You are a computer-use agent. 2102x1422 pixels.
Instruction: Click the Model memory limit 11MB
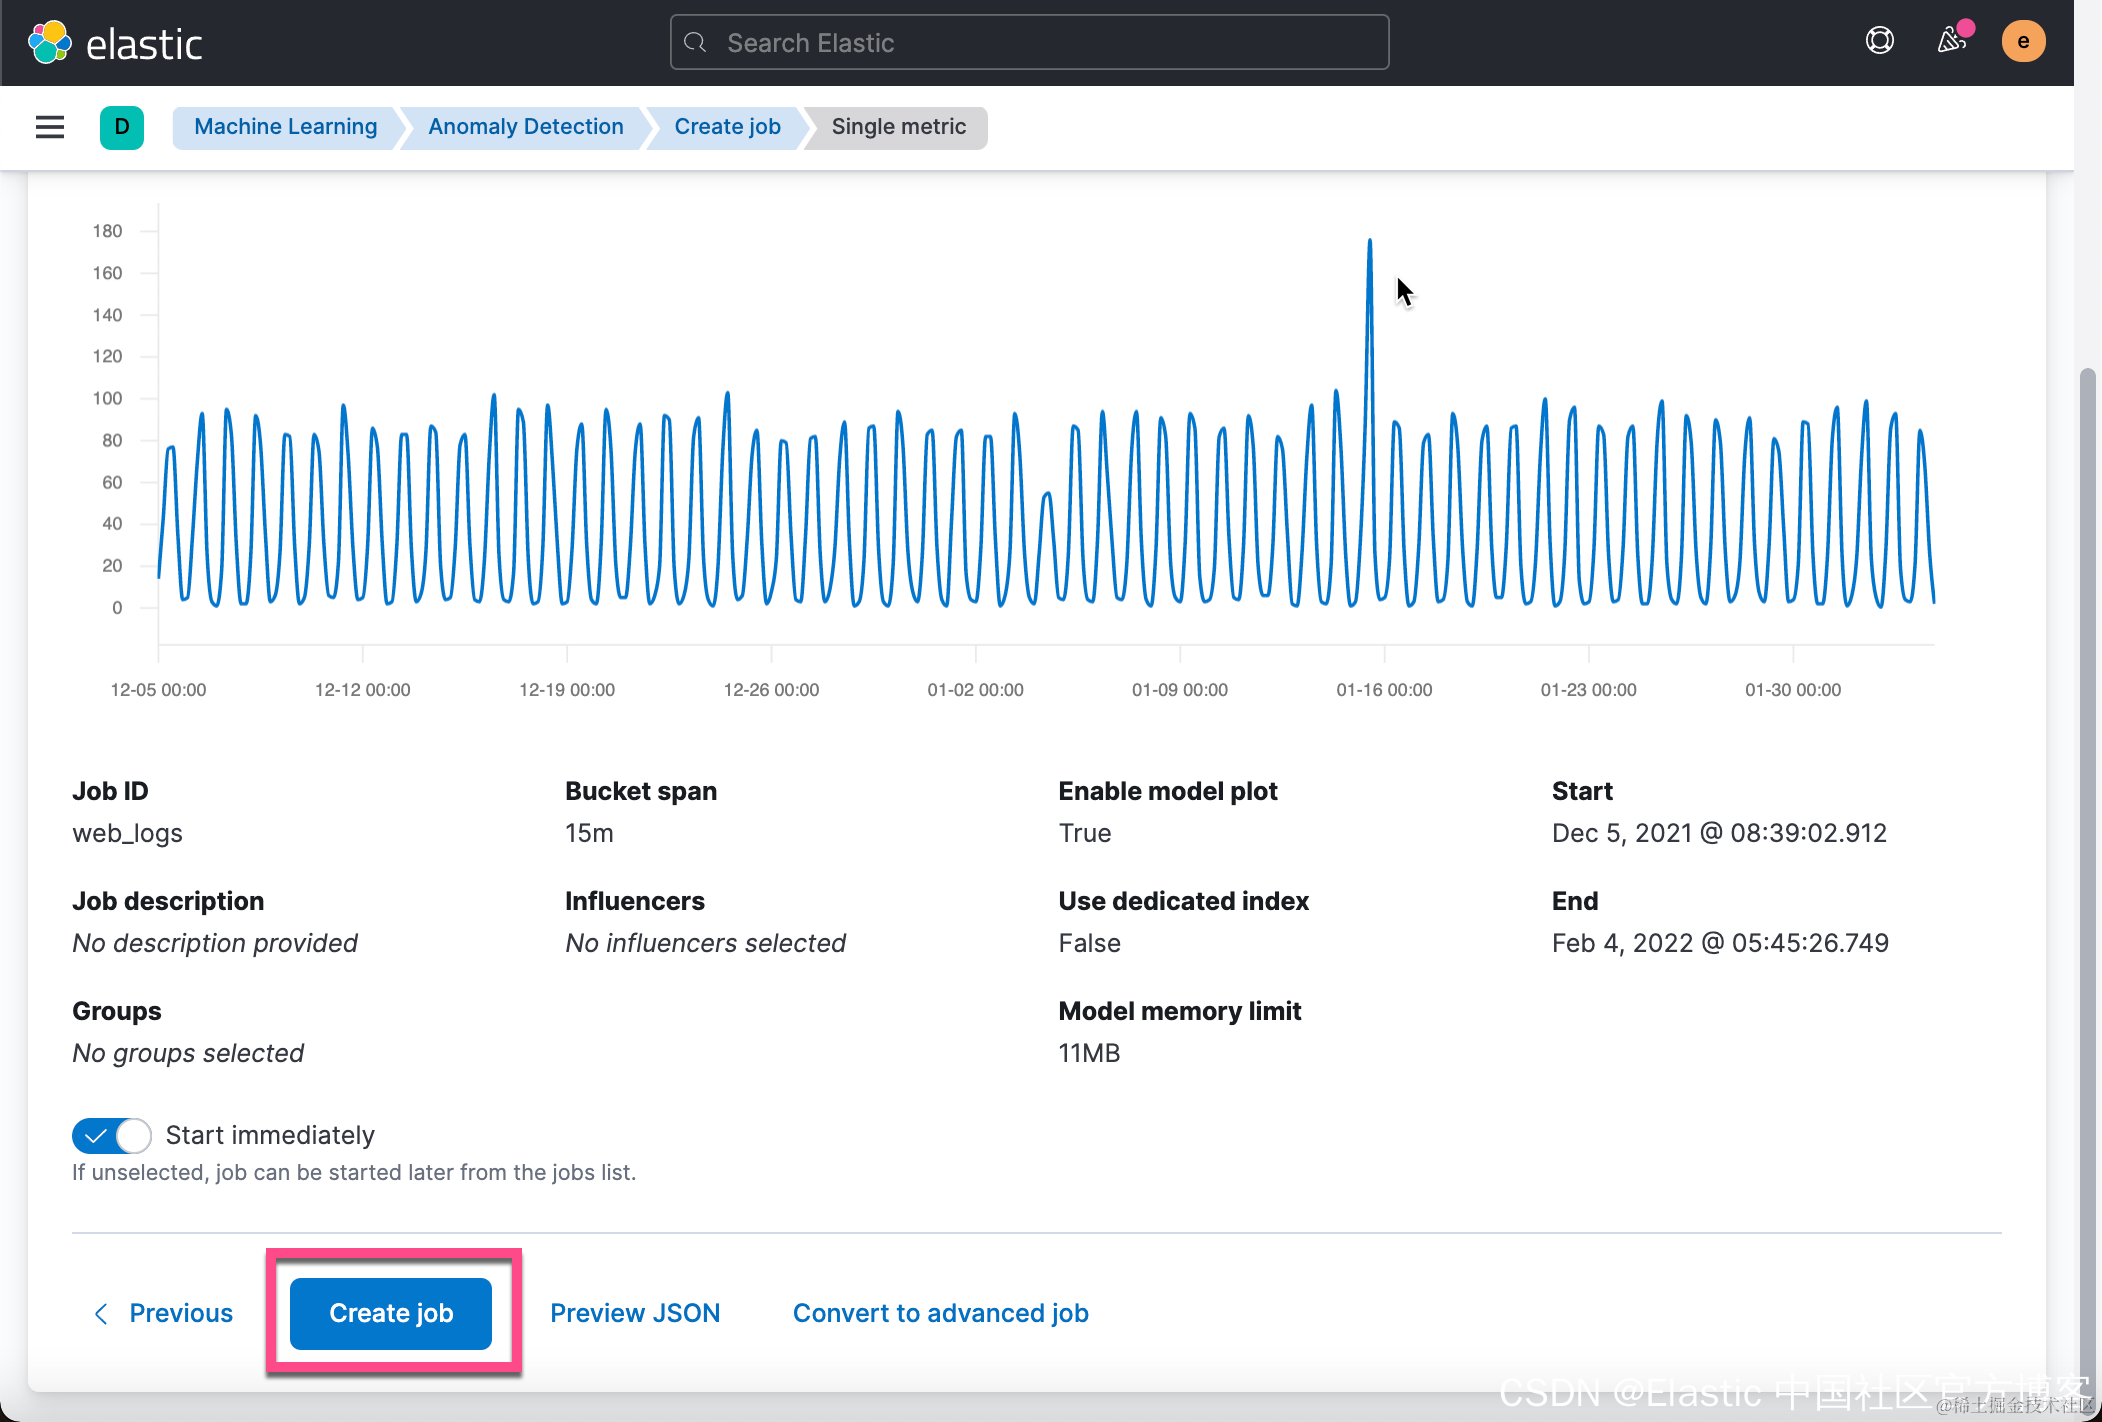(1089, 1053)
